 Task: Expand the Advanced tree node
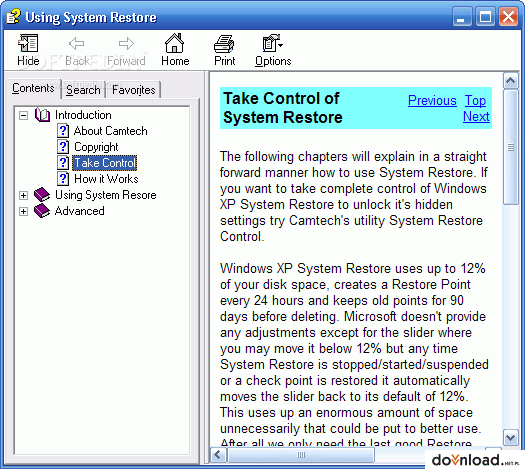tap(23, 211)
